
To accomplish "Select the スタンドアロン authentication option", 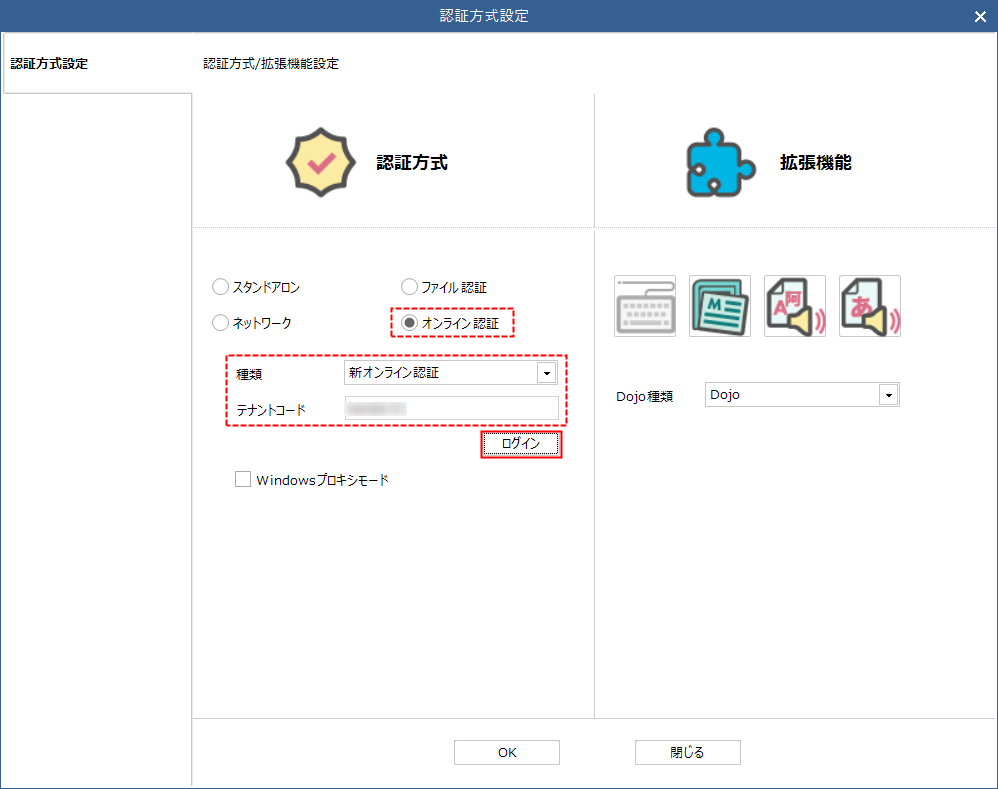I will pos(220,287).
